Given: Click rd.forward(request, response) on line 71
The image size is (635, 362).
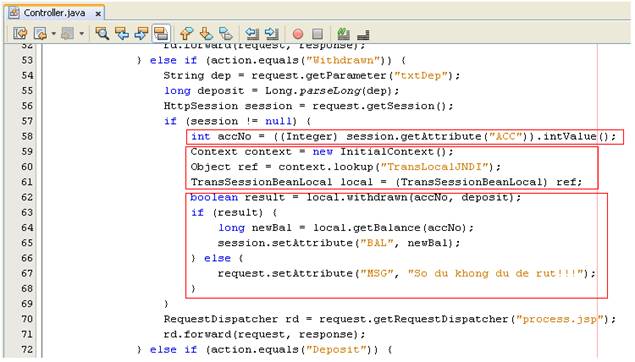Looking at the screenshot, I should tap(261, 334).
